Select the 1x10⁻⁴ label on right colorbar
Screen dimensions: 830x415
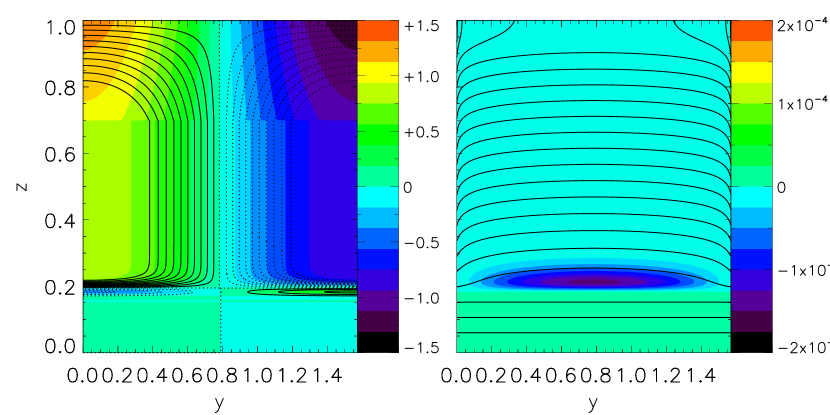tap(802, 104)
